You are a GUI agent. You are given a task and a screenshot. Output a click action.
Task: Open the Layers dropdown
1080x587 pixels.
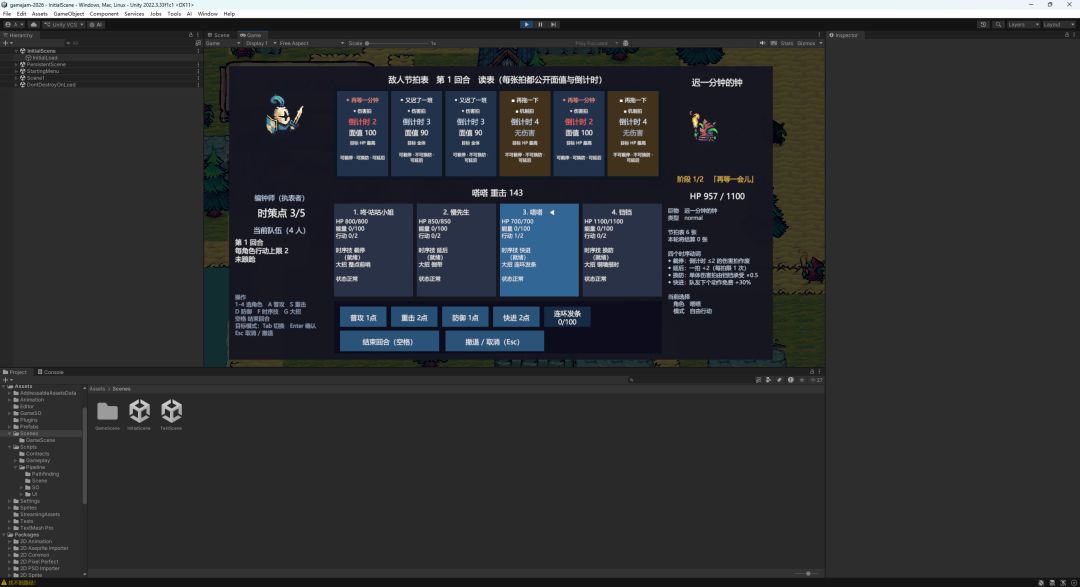point(1023,24)
